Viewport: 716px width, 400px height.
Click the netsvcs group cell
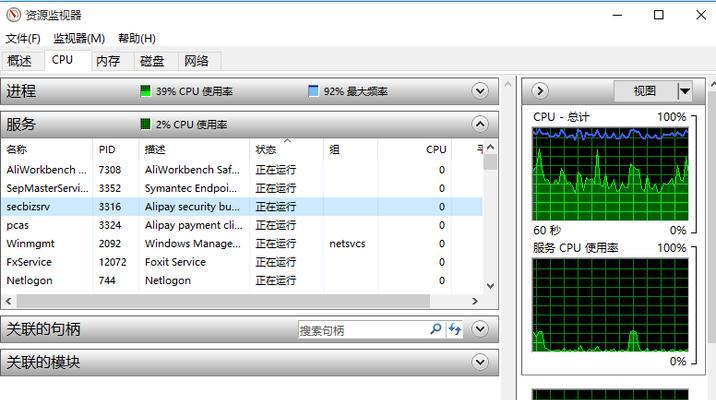347,243
